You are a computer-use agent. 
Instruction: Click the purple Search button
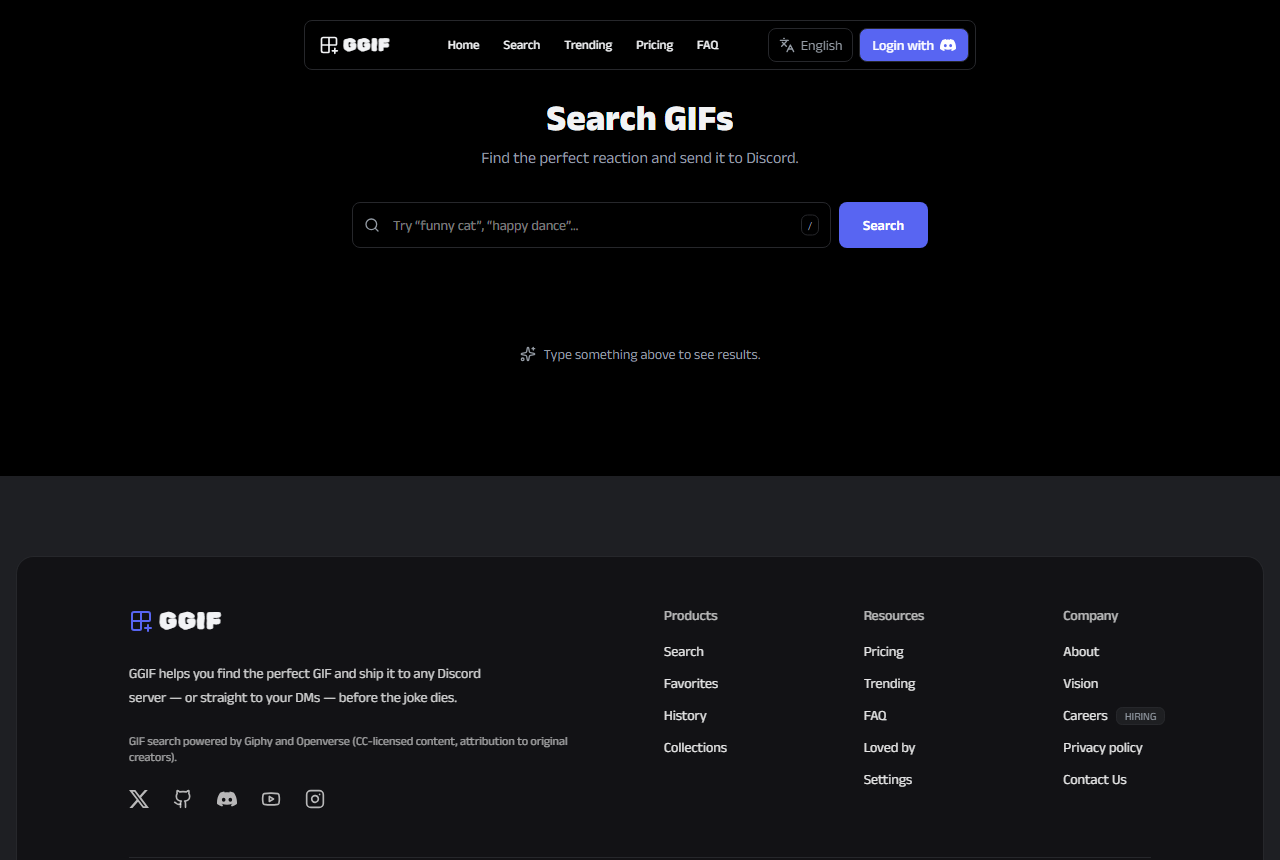883,225
